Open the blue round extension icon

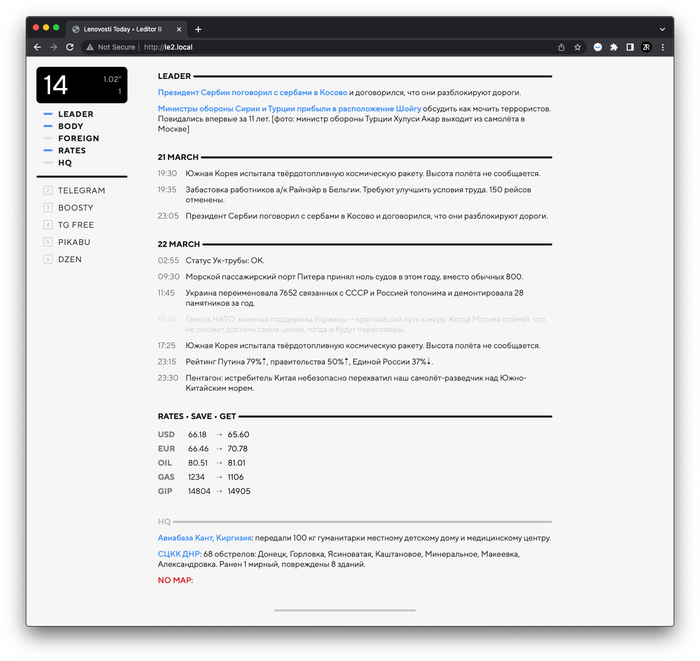click(x=597, y=47)
